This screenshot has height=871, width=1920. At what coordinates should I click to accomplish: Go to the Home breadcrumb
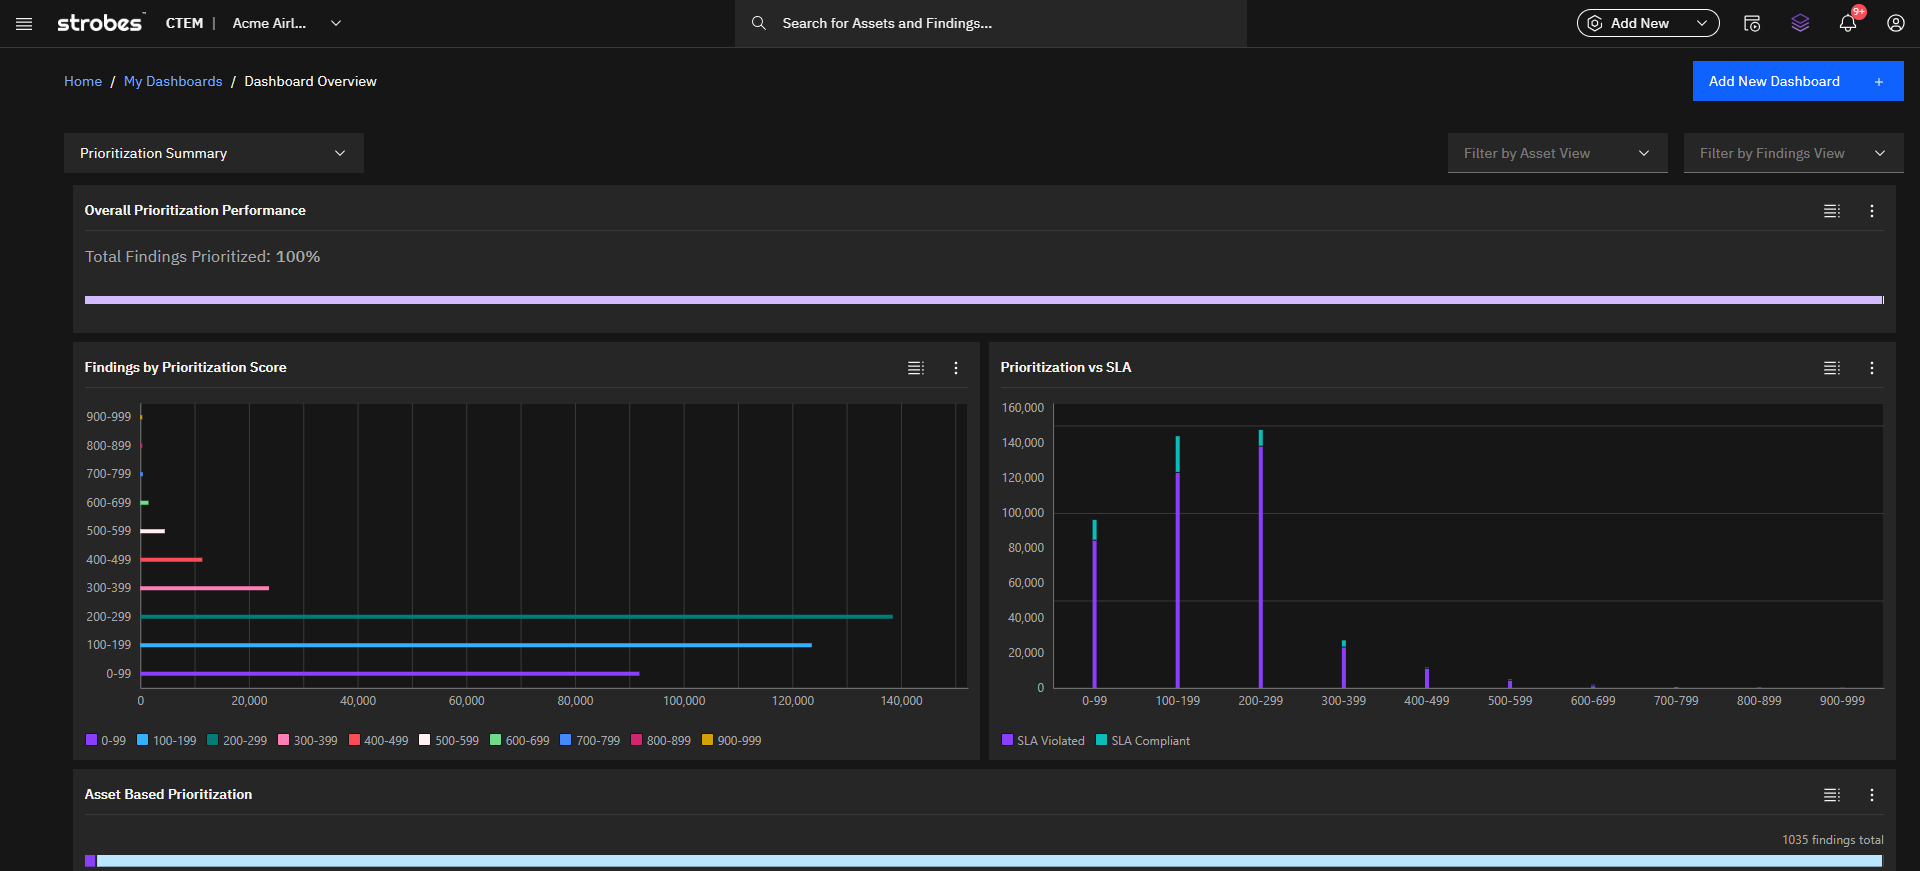pyautogui.click(x=83, y=81)
